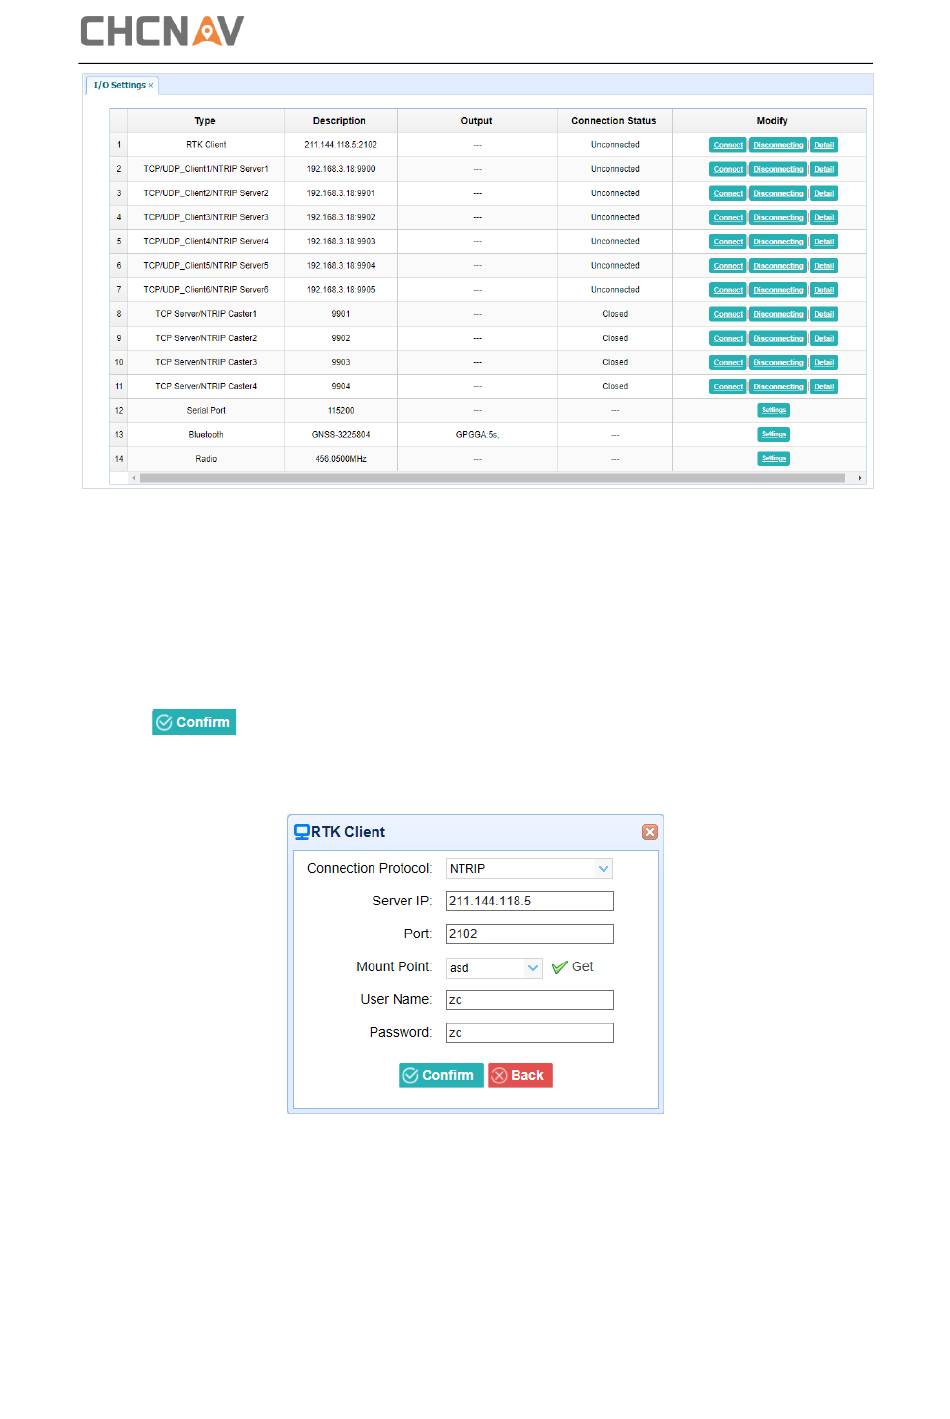The width and height of the screenshot is (950, 1419).
Task: Click the Radio type cell
Action: (x=206, y=459)
